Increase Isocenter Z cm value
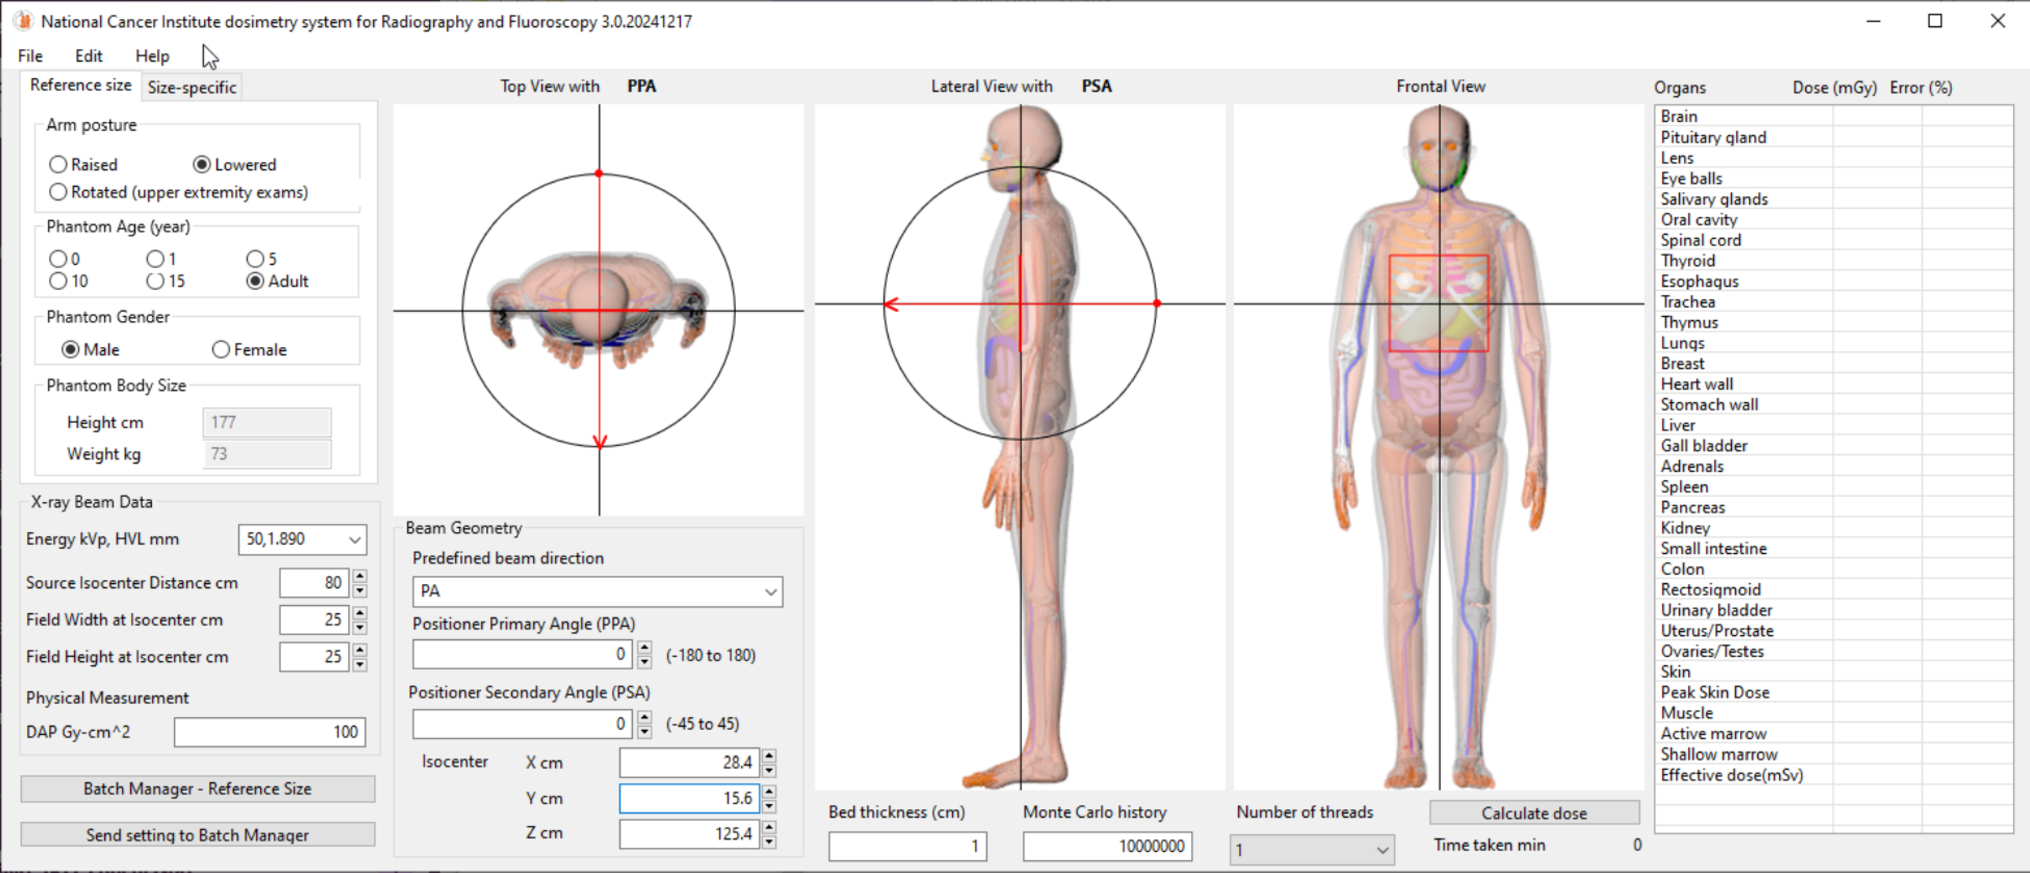2030x873 pixels. coord(769,827)
